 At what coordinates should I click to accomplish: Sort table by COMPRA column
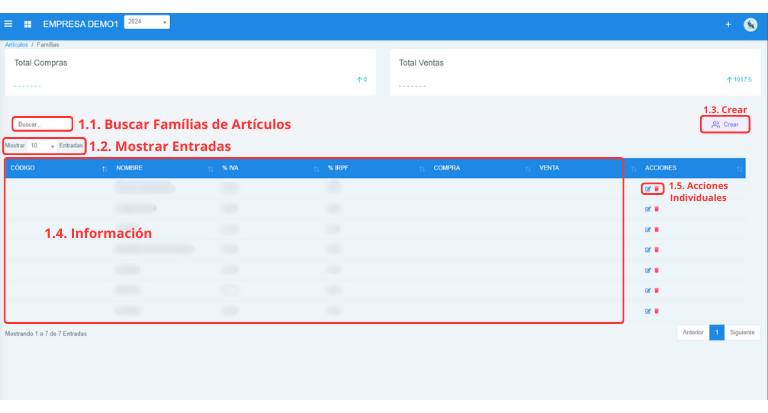(x=481, y=168)
